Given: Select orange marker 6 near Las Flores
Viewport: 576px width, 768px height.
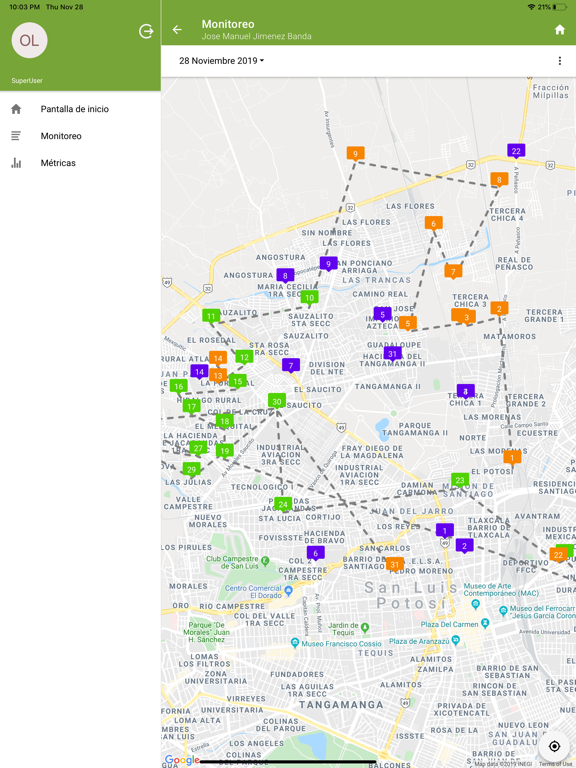Looking at the screenshot, I should point(433,224).
